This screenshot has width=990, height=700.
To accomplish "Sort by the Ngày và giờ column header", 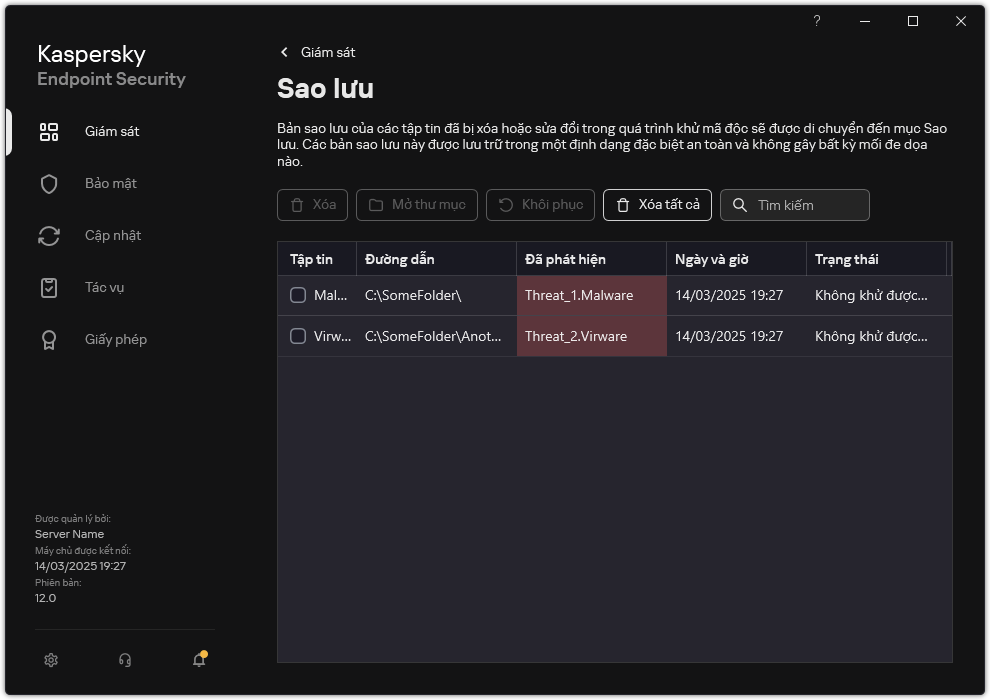I will coord(712,259).
